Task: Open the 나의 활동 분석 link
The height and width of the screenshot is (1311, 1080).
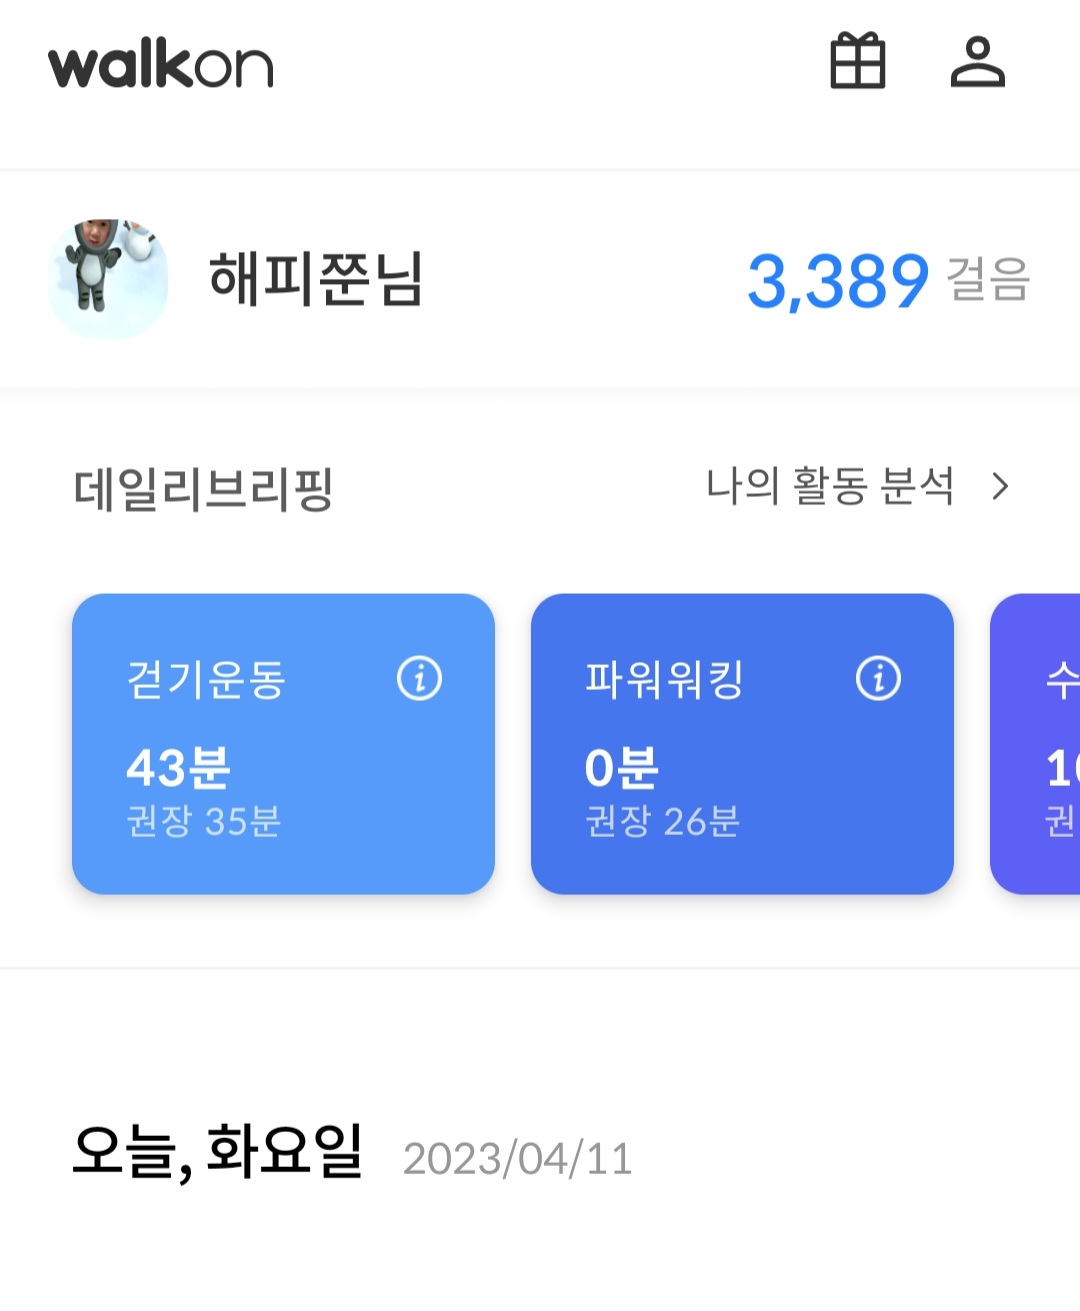Action: 829,487
